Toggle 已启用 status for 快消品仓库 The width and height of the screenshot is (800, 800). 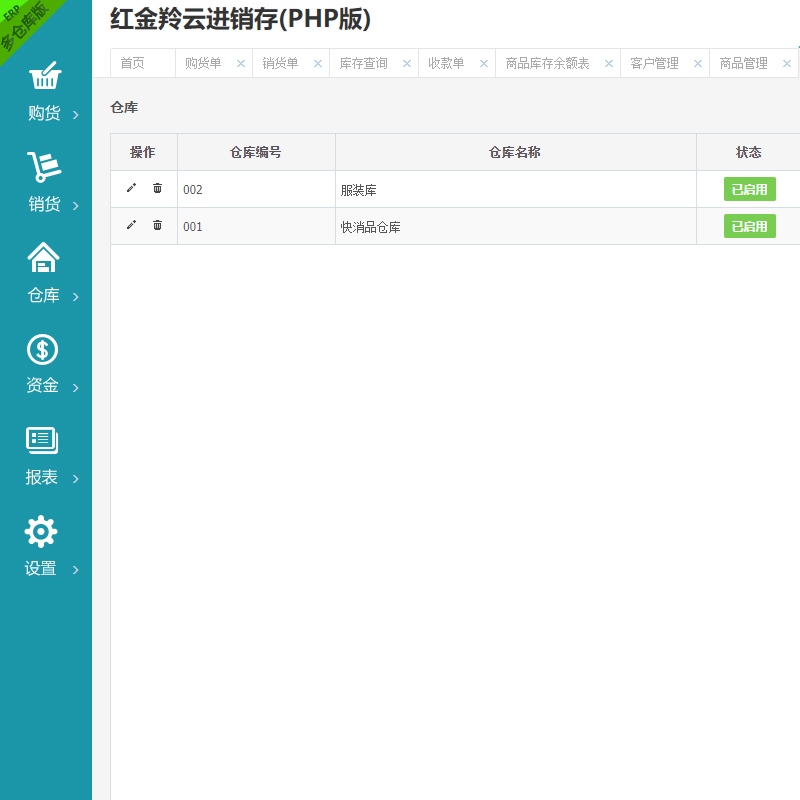pyautogui.click(x=749, y=226)
